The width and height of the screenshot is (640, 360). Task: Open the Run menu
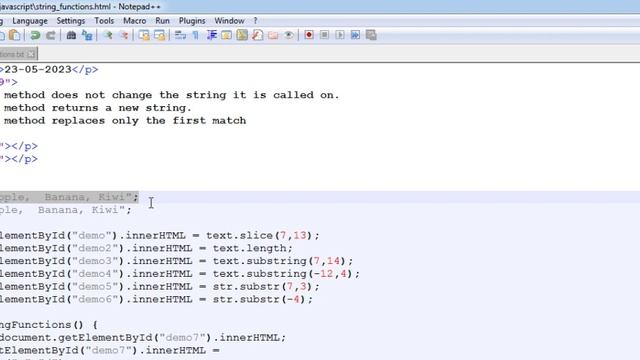[x=162, y=21]
